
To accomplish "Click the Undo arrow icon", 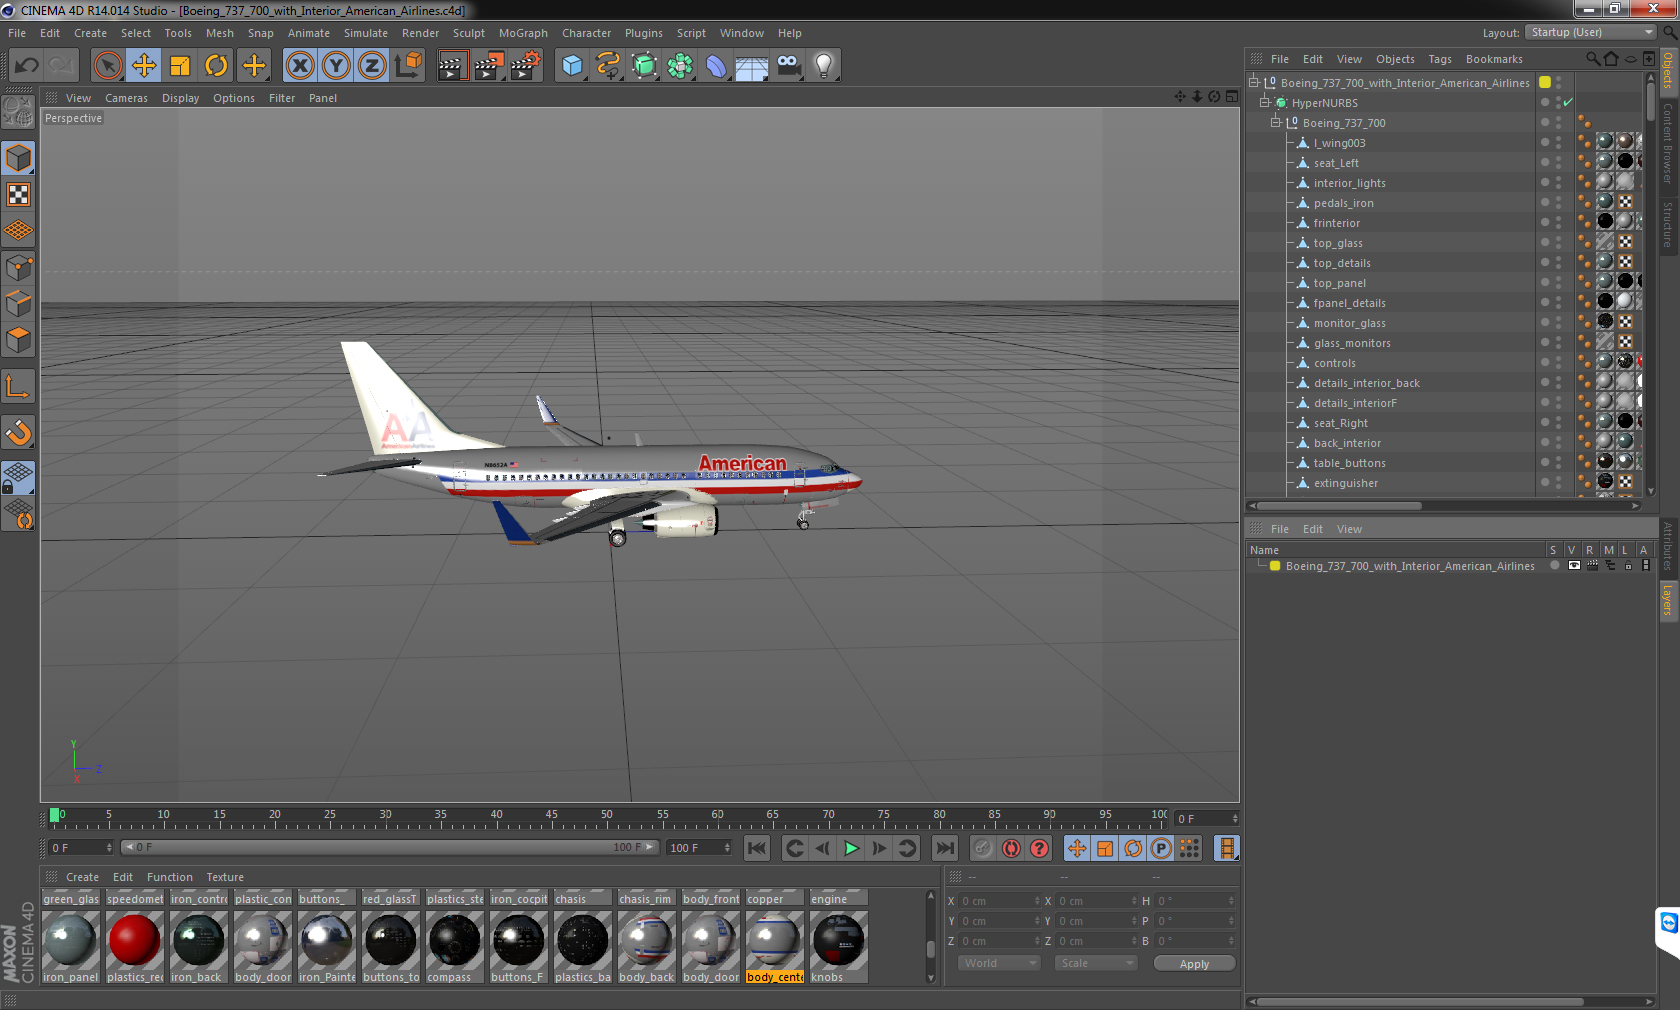I will pyautogui.click(x=26, y=66).
